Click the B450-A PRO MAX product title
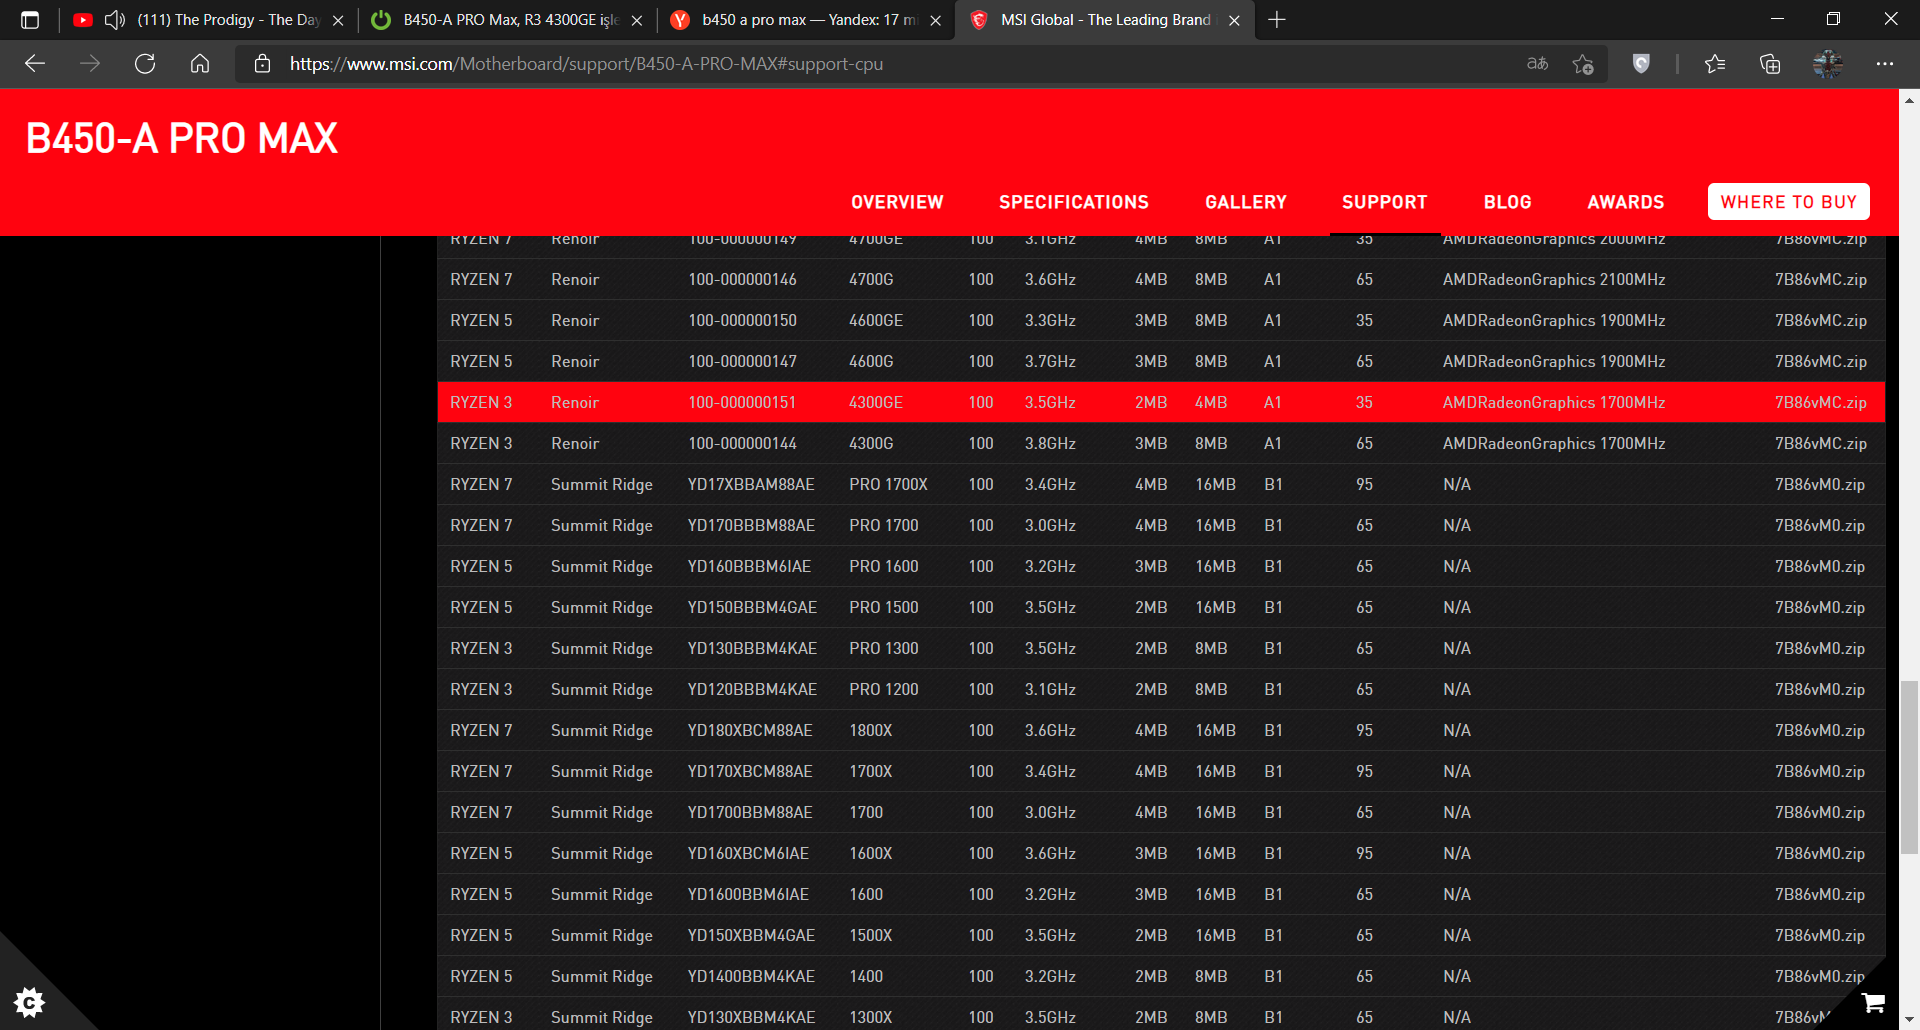1920x1030 pixels. 182,138
